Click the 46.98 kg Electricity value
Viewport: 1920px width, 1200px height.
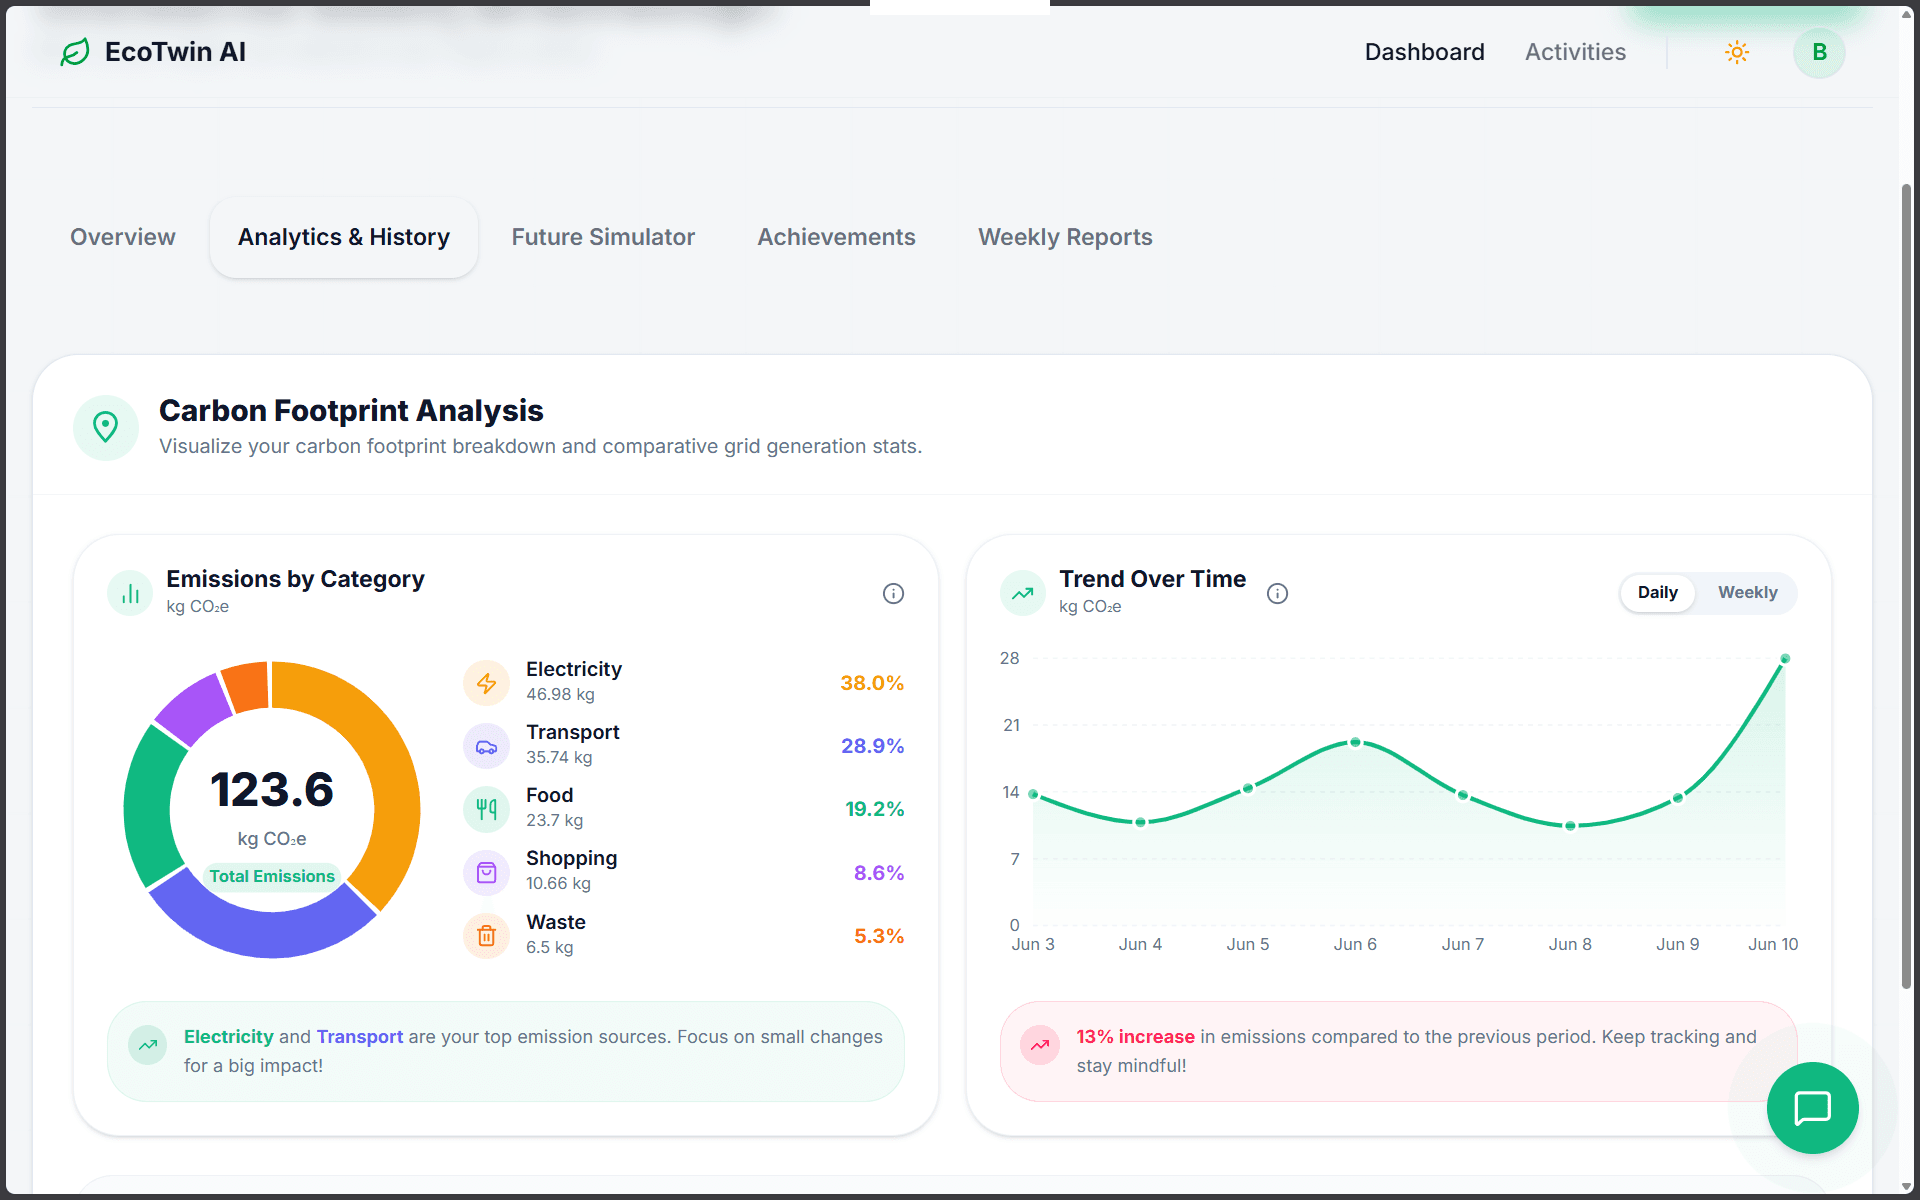point(560,695)
